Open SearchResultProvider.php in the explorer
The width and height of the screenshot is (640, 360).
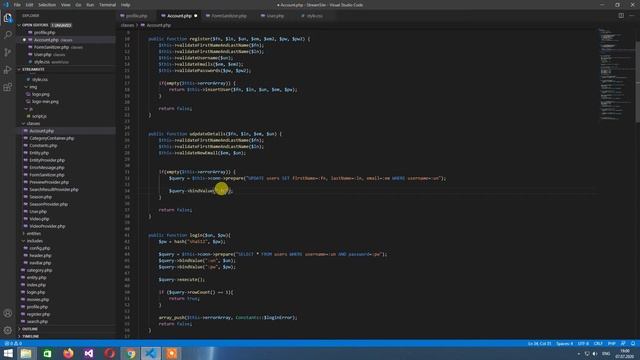pyautogui.click(x=53, y=190)
